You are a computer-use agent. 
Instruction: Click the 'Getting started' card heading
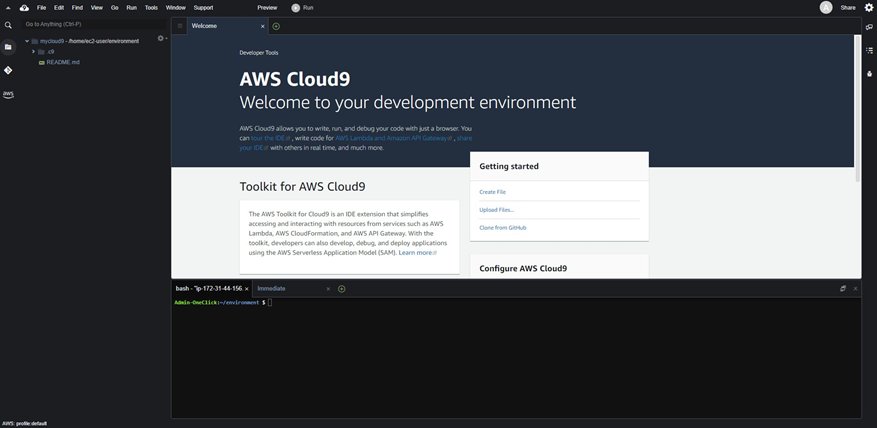pyautogui.click(x=509, y=166)
